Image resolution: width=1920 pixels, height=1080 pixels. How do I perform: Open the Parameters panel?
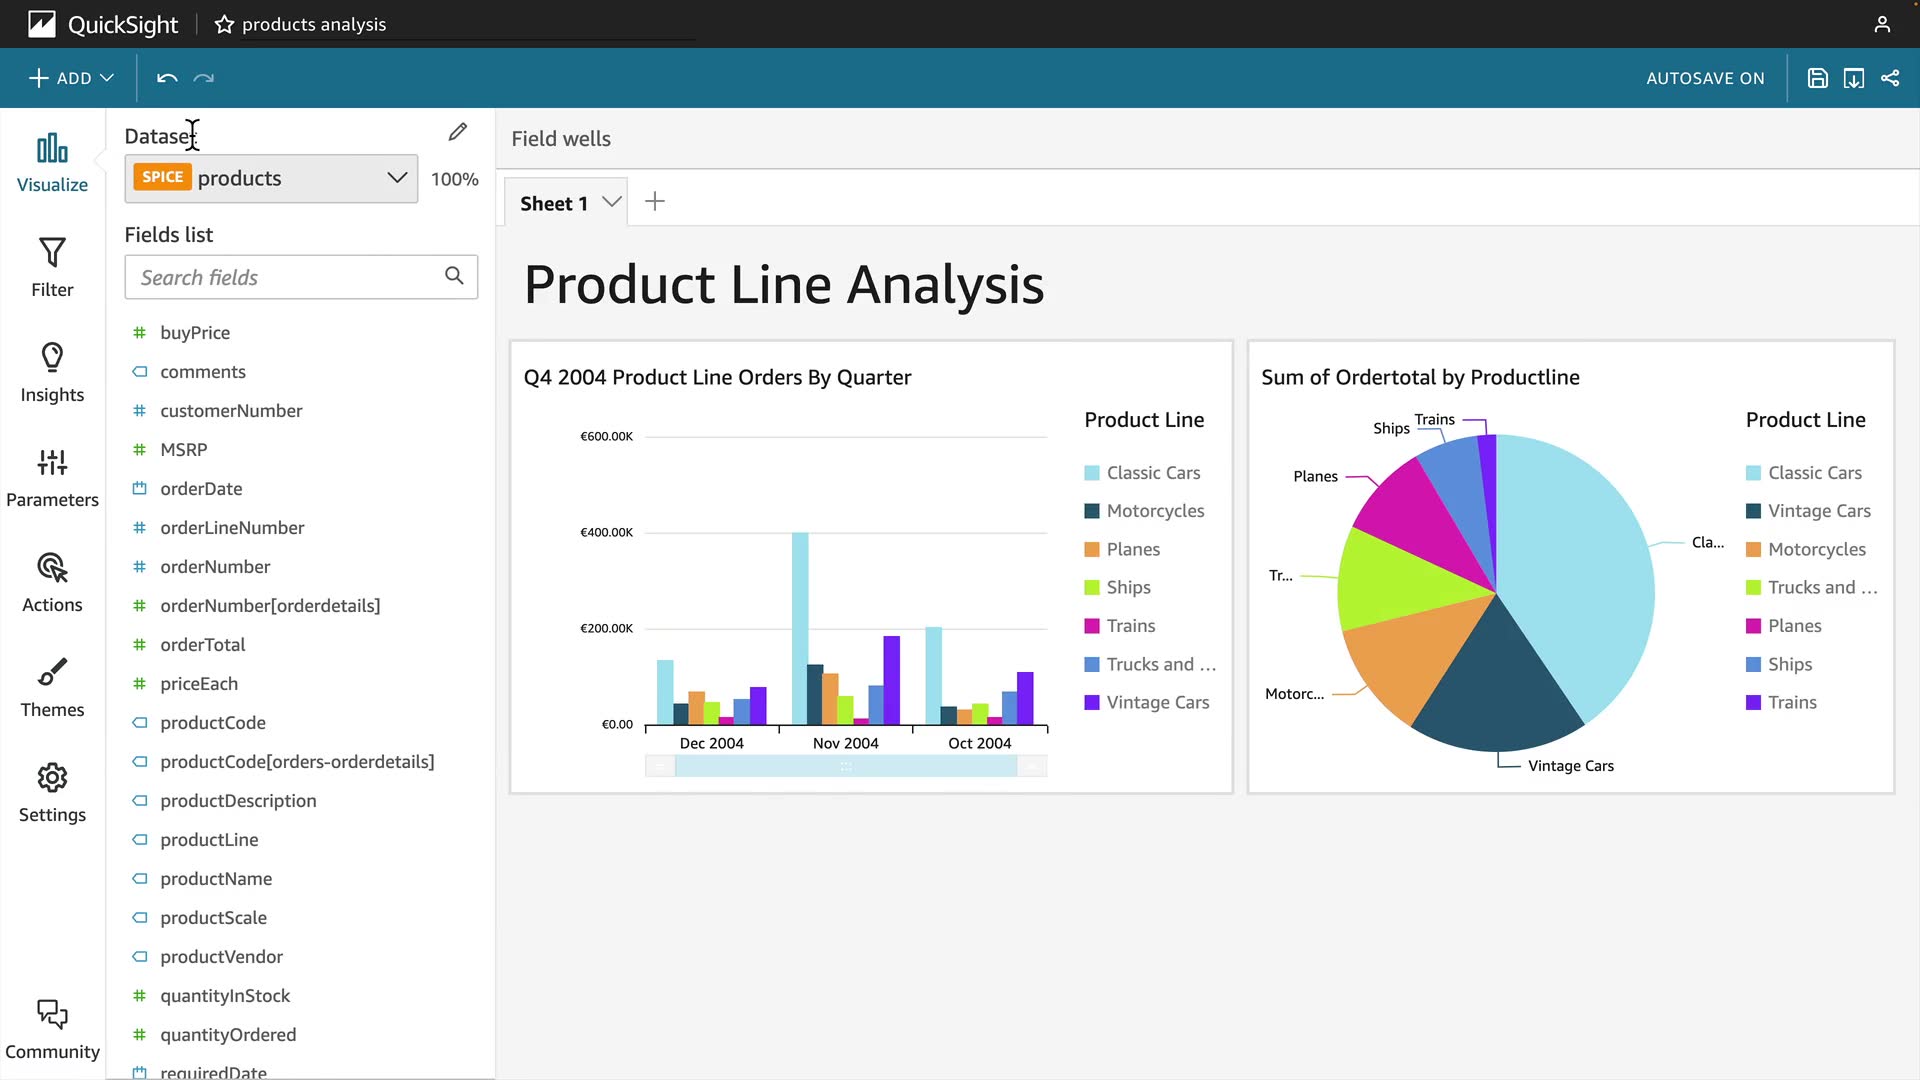tap(52, 477)
